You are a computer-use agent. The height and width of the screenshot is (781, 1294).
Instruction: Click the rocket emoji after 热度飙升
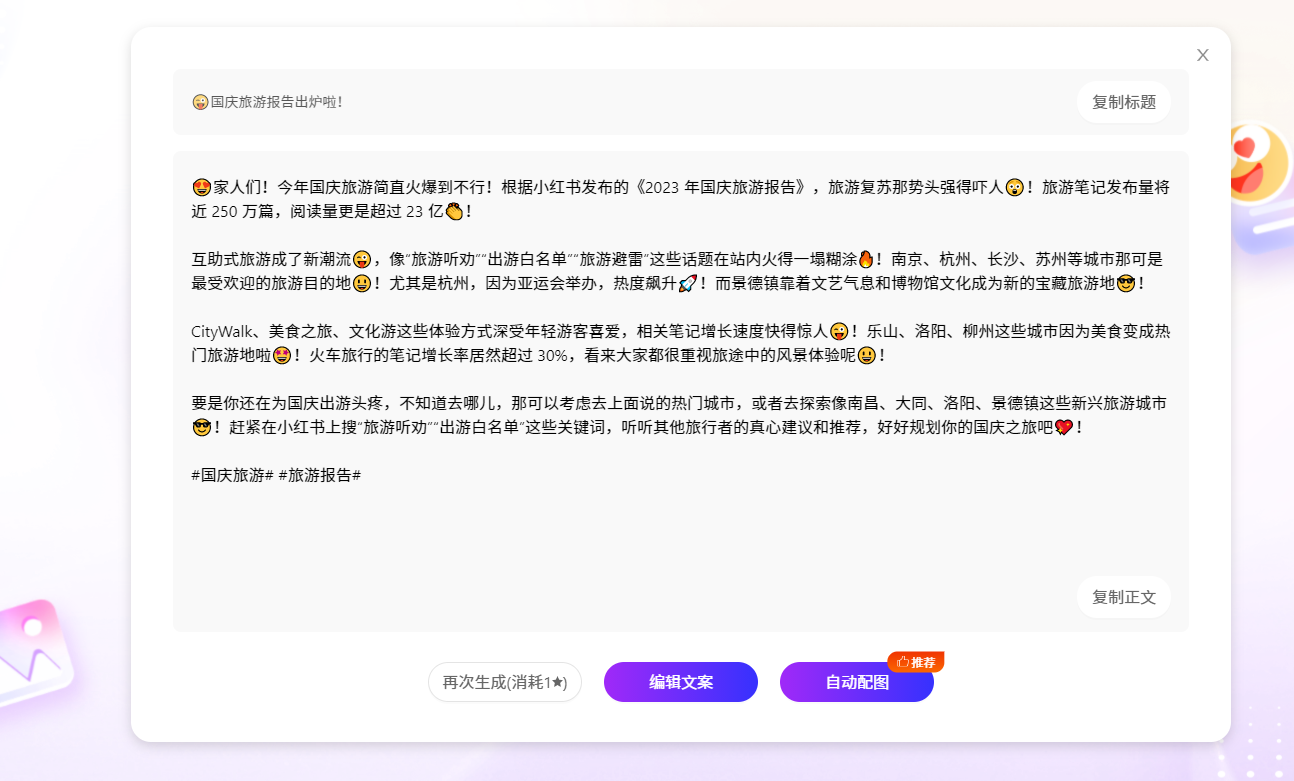tap(687, 284)
